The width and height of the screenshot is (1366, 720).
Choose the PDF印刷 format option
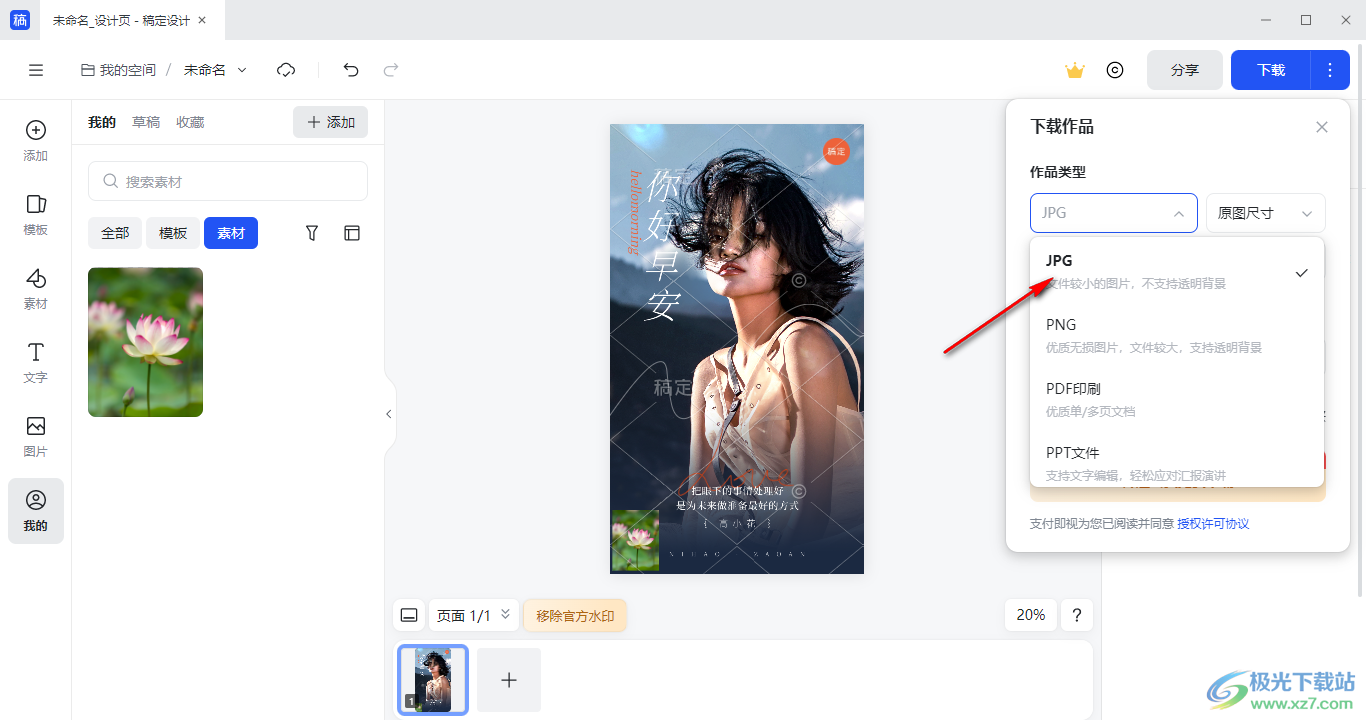tap(1177, 399)
